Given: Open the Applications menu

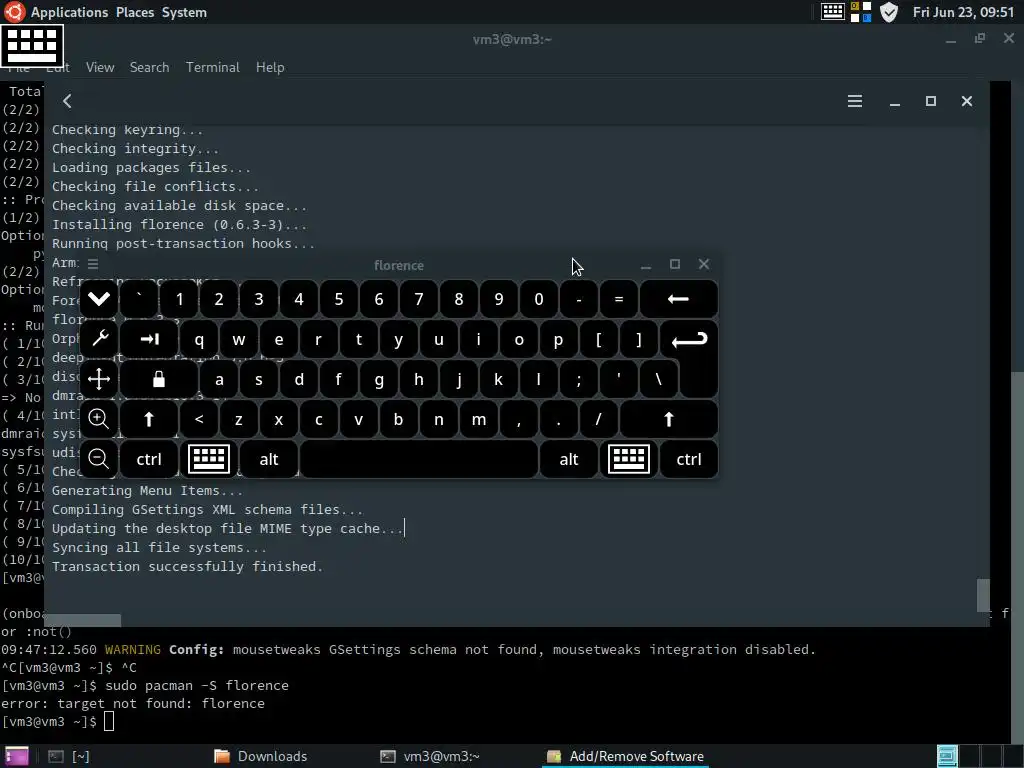Looking at the screenshot, I should (x=69, y=12).
